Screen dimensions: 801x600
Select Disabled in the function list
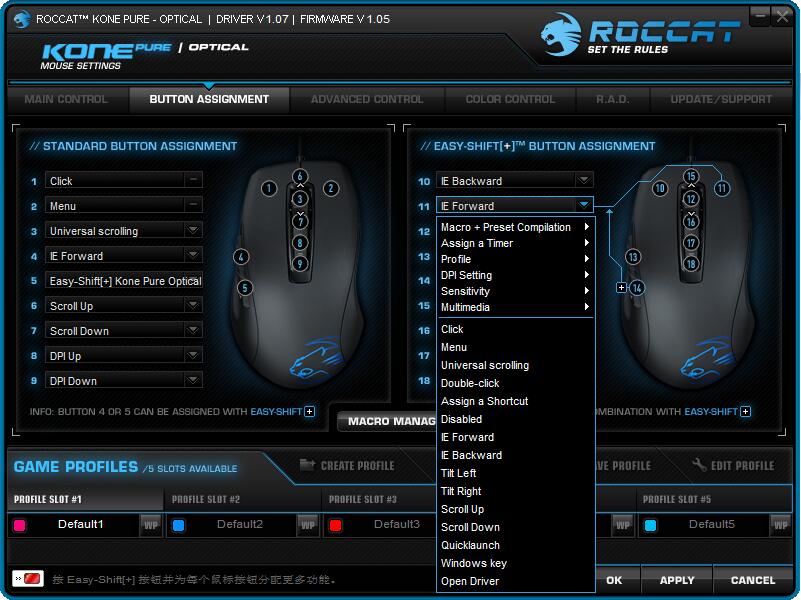pyautogui.click(x=515, y=419)
